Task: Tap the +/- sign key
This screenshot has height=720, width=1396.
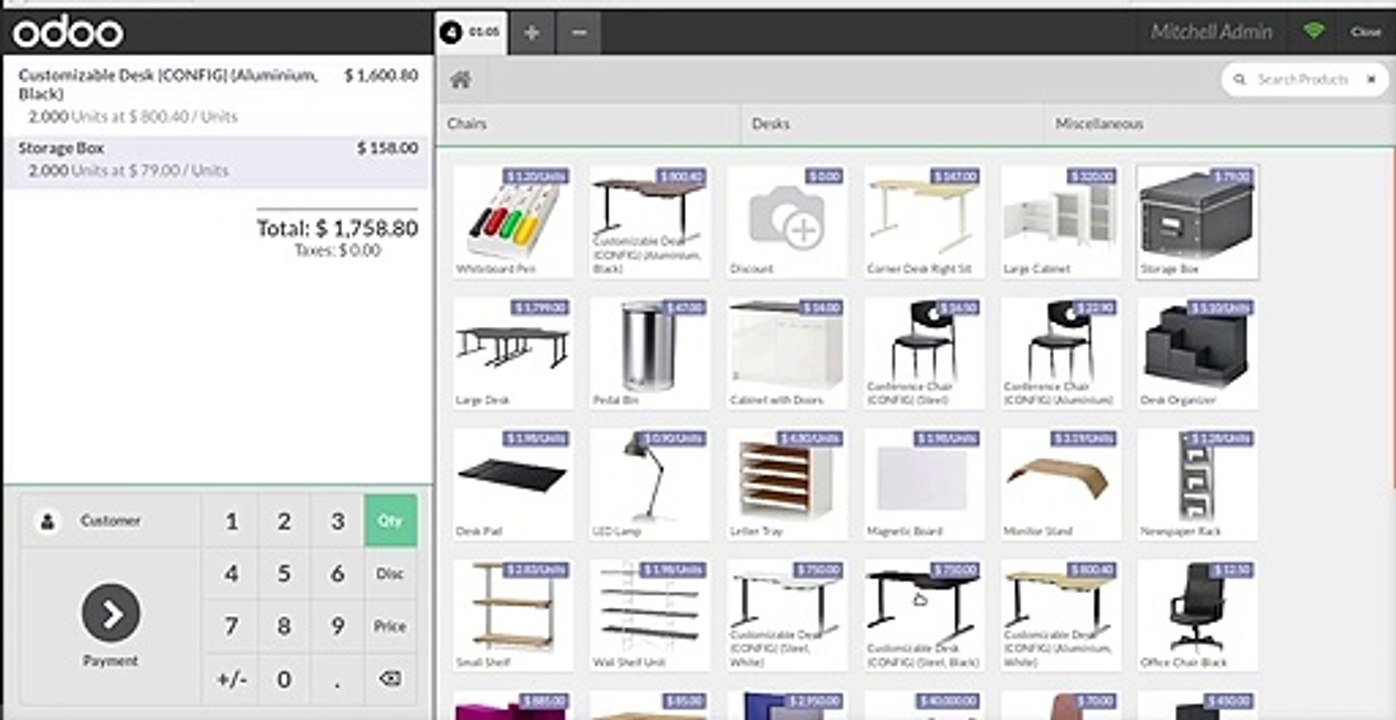Action: coord(231,680)
